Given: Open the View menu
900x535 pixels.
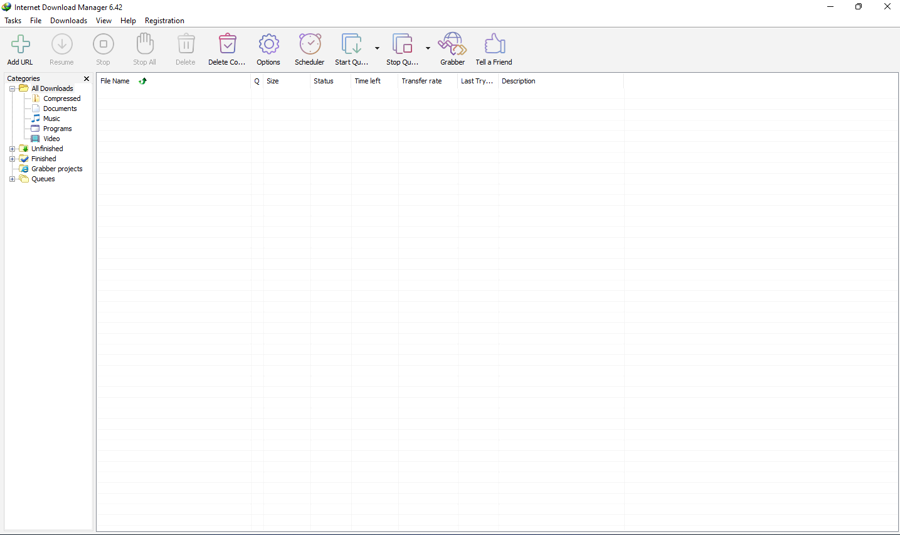Looking at the screenshot, I should (103, 21).
